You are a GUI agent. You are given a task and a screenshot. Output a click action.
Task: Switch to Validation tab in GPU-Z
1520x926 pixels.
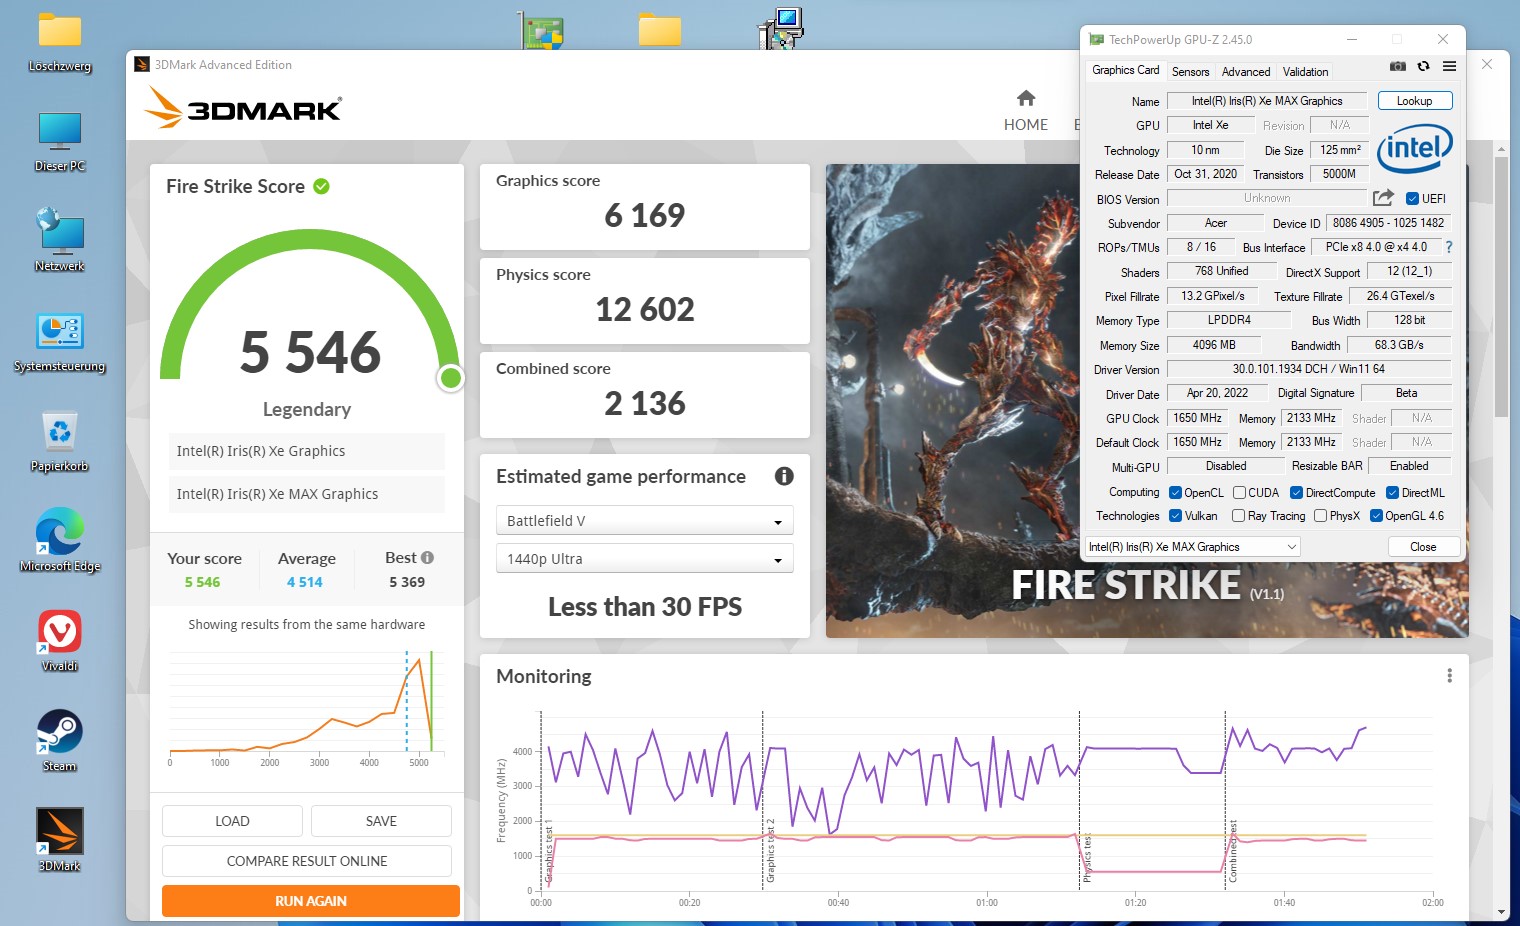click(1305, 72)
